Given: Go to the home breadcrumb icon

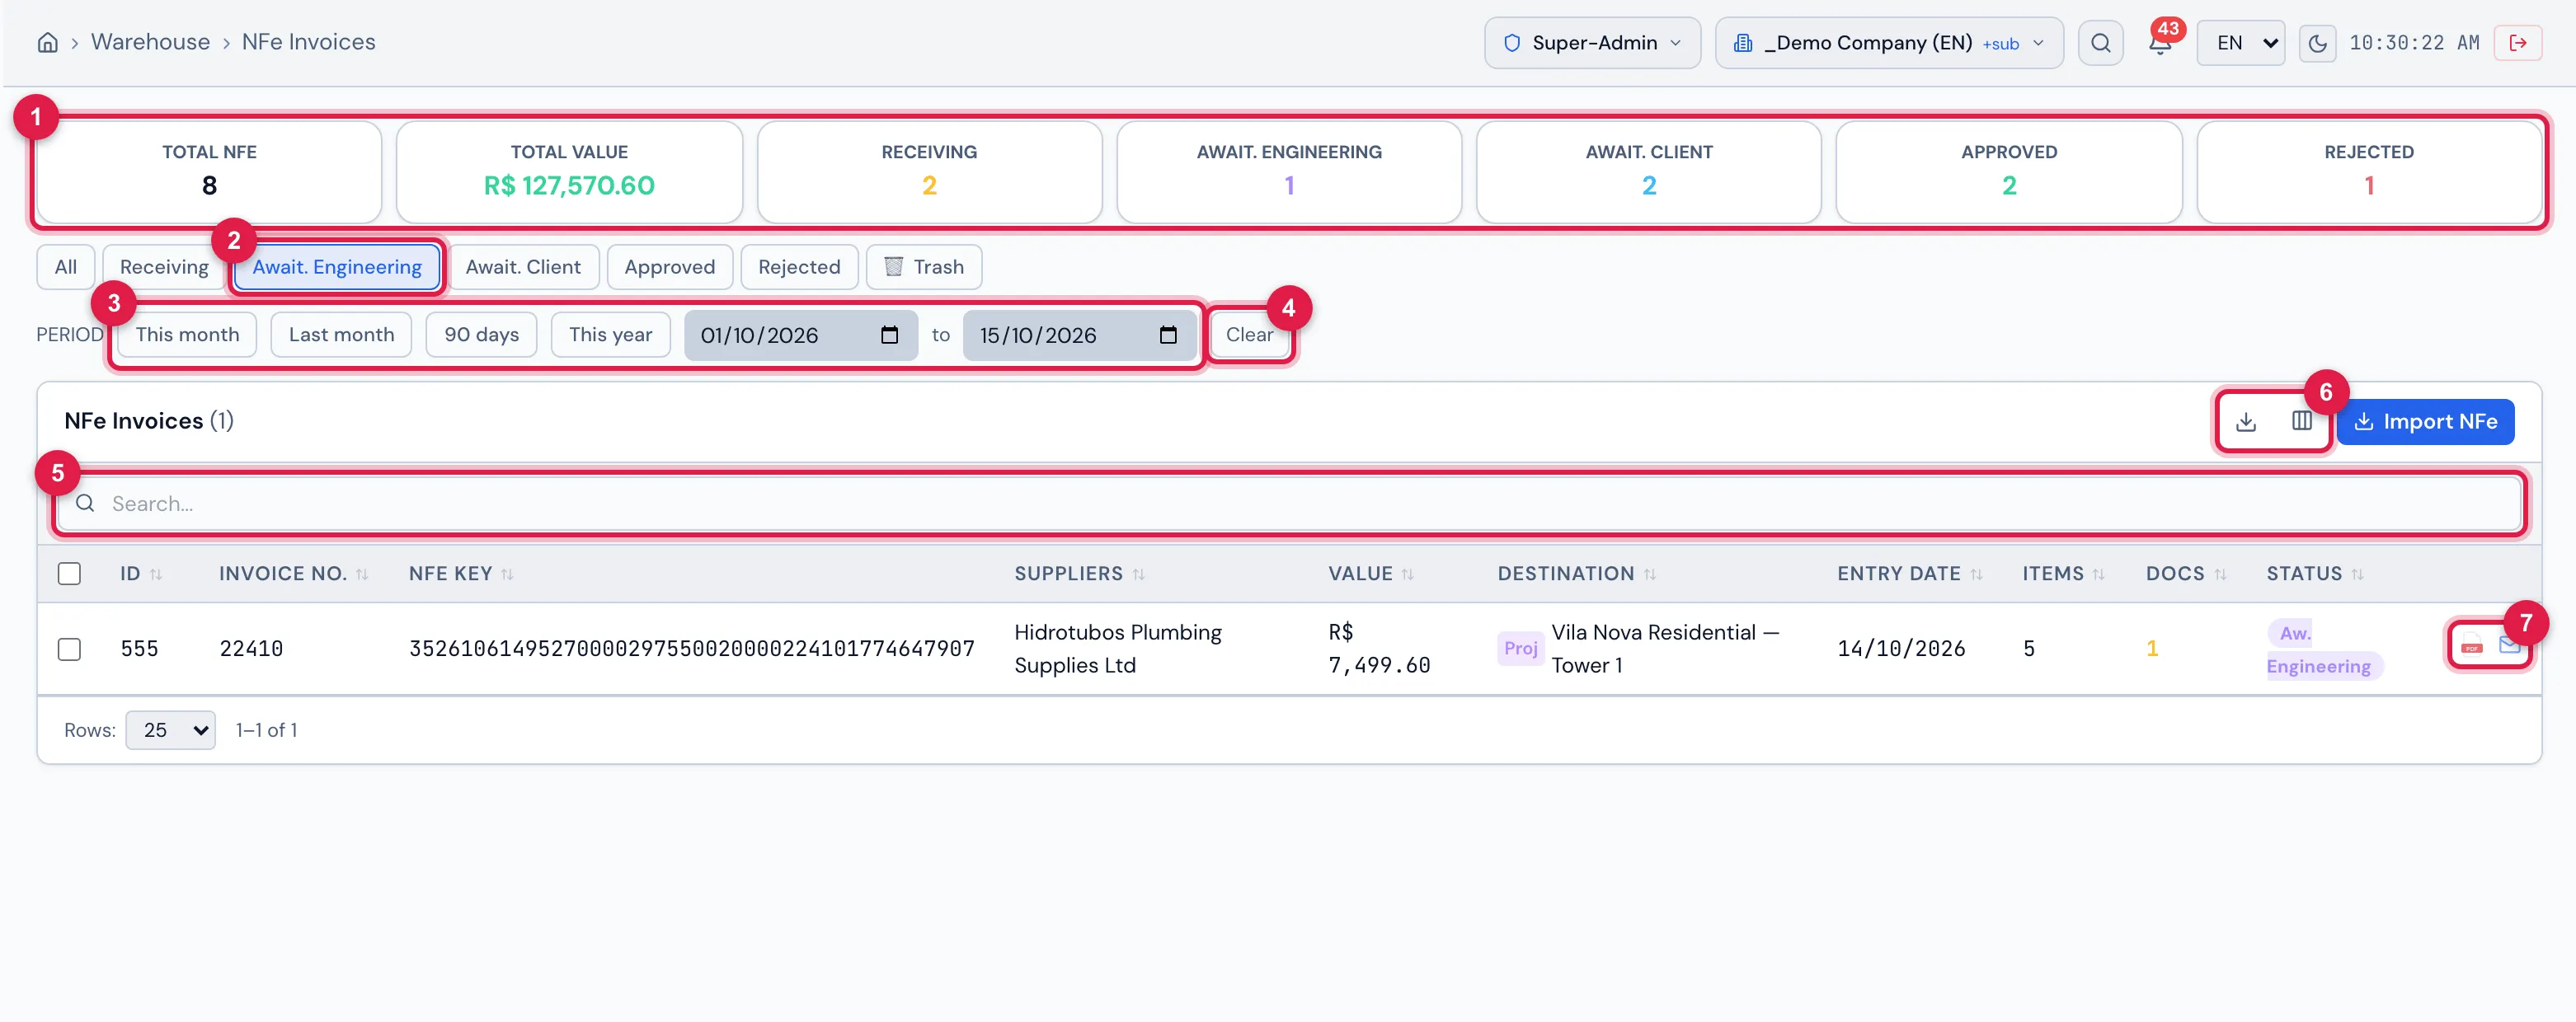Looking at the screenshot, I should 47,42.
